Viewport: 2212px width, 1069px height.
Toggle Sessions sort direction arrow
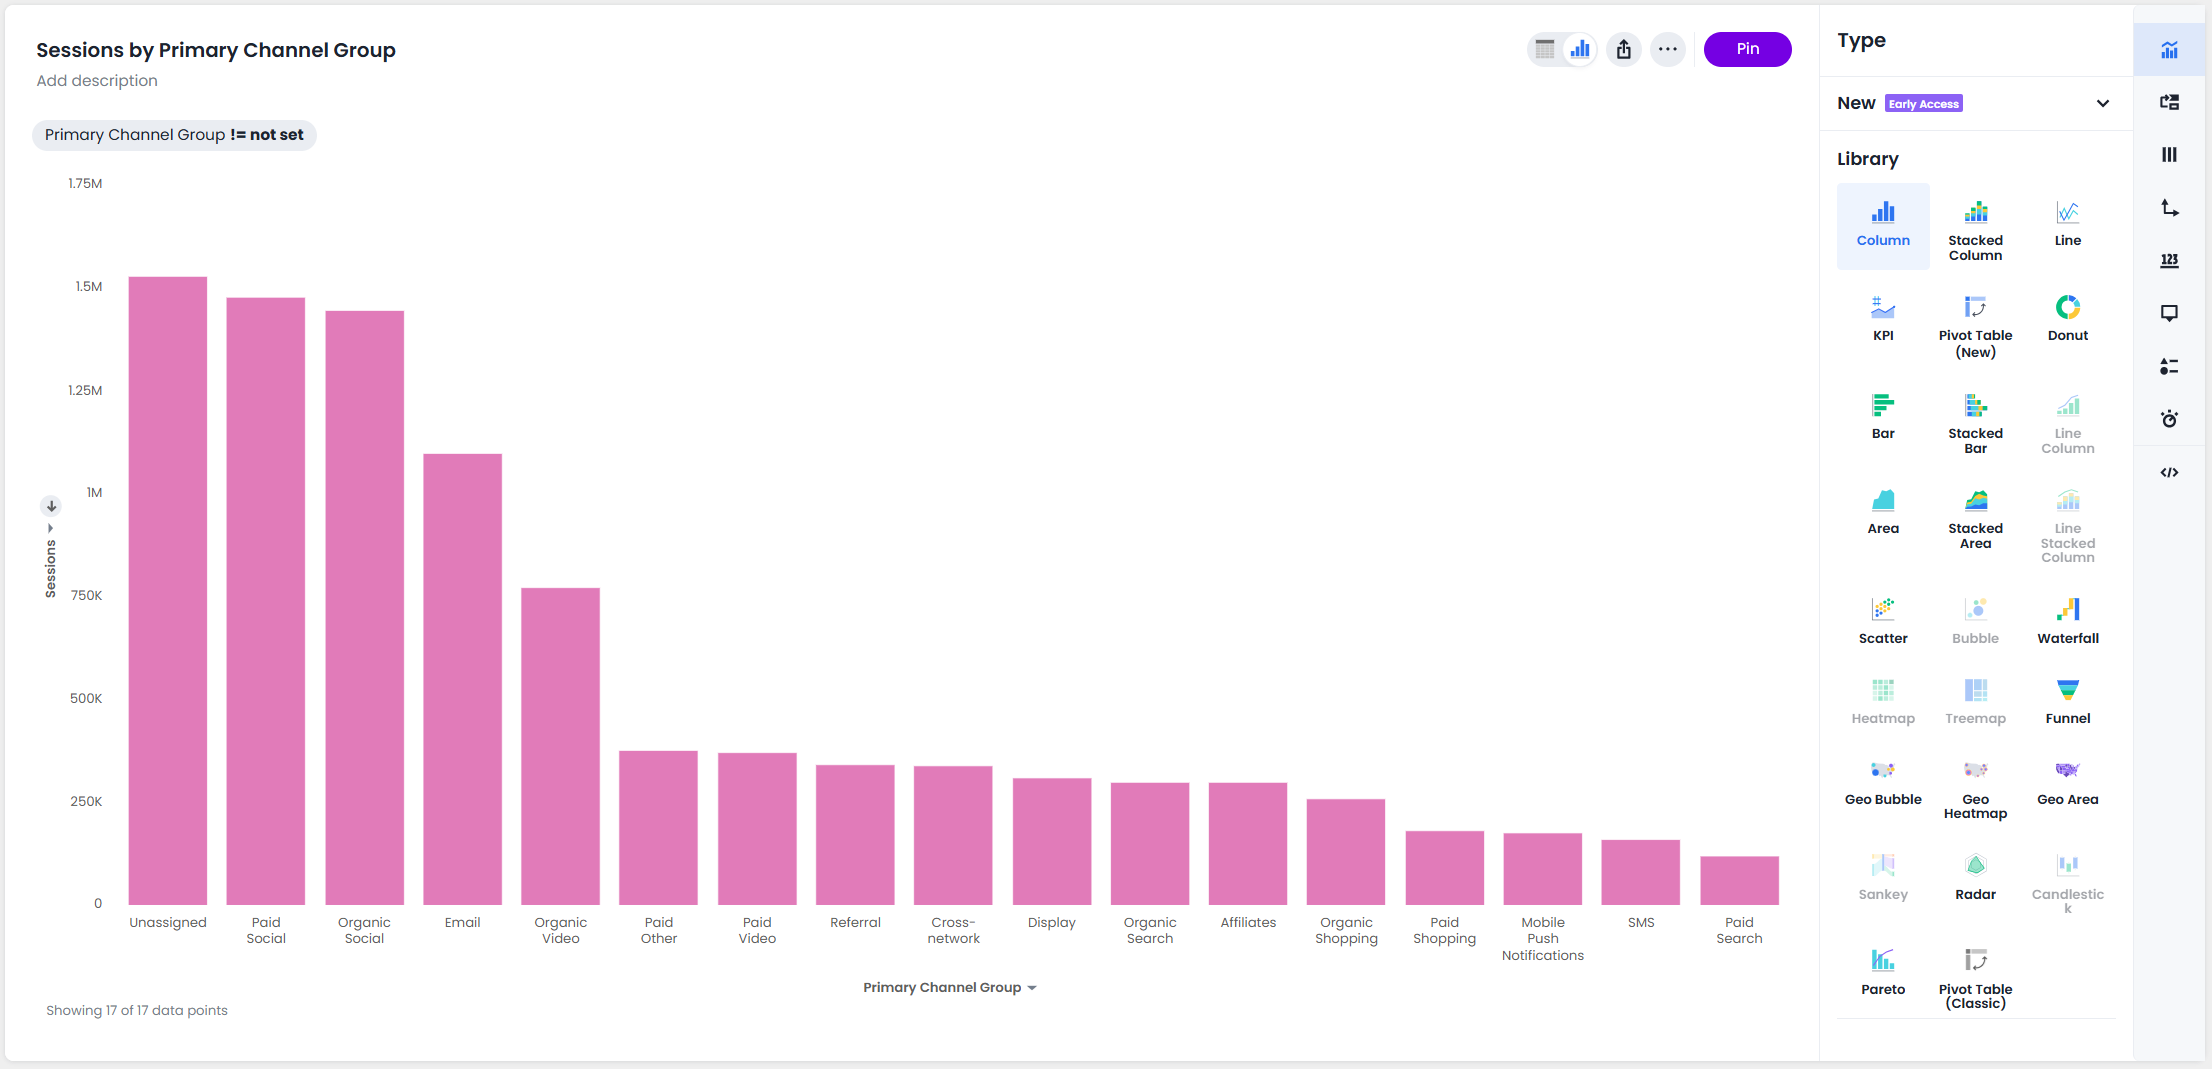(x=51, y=506)
